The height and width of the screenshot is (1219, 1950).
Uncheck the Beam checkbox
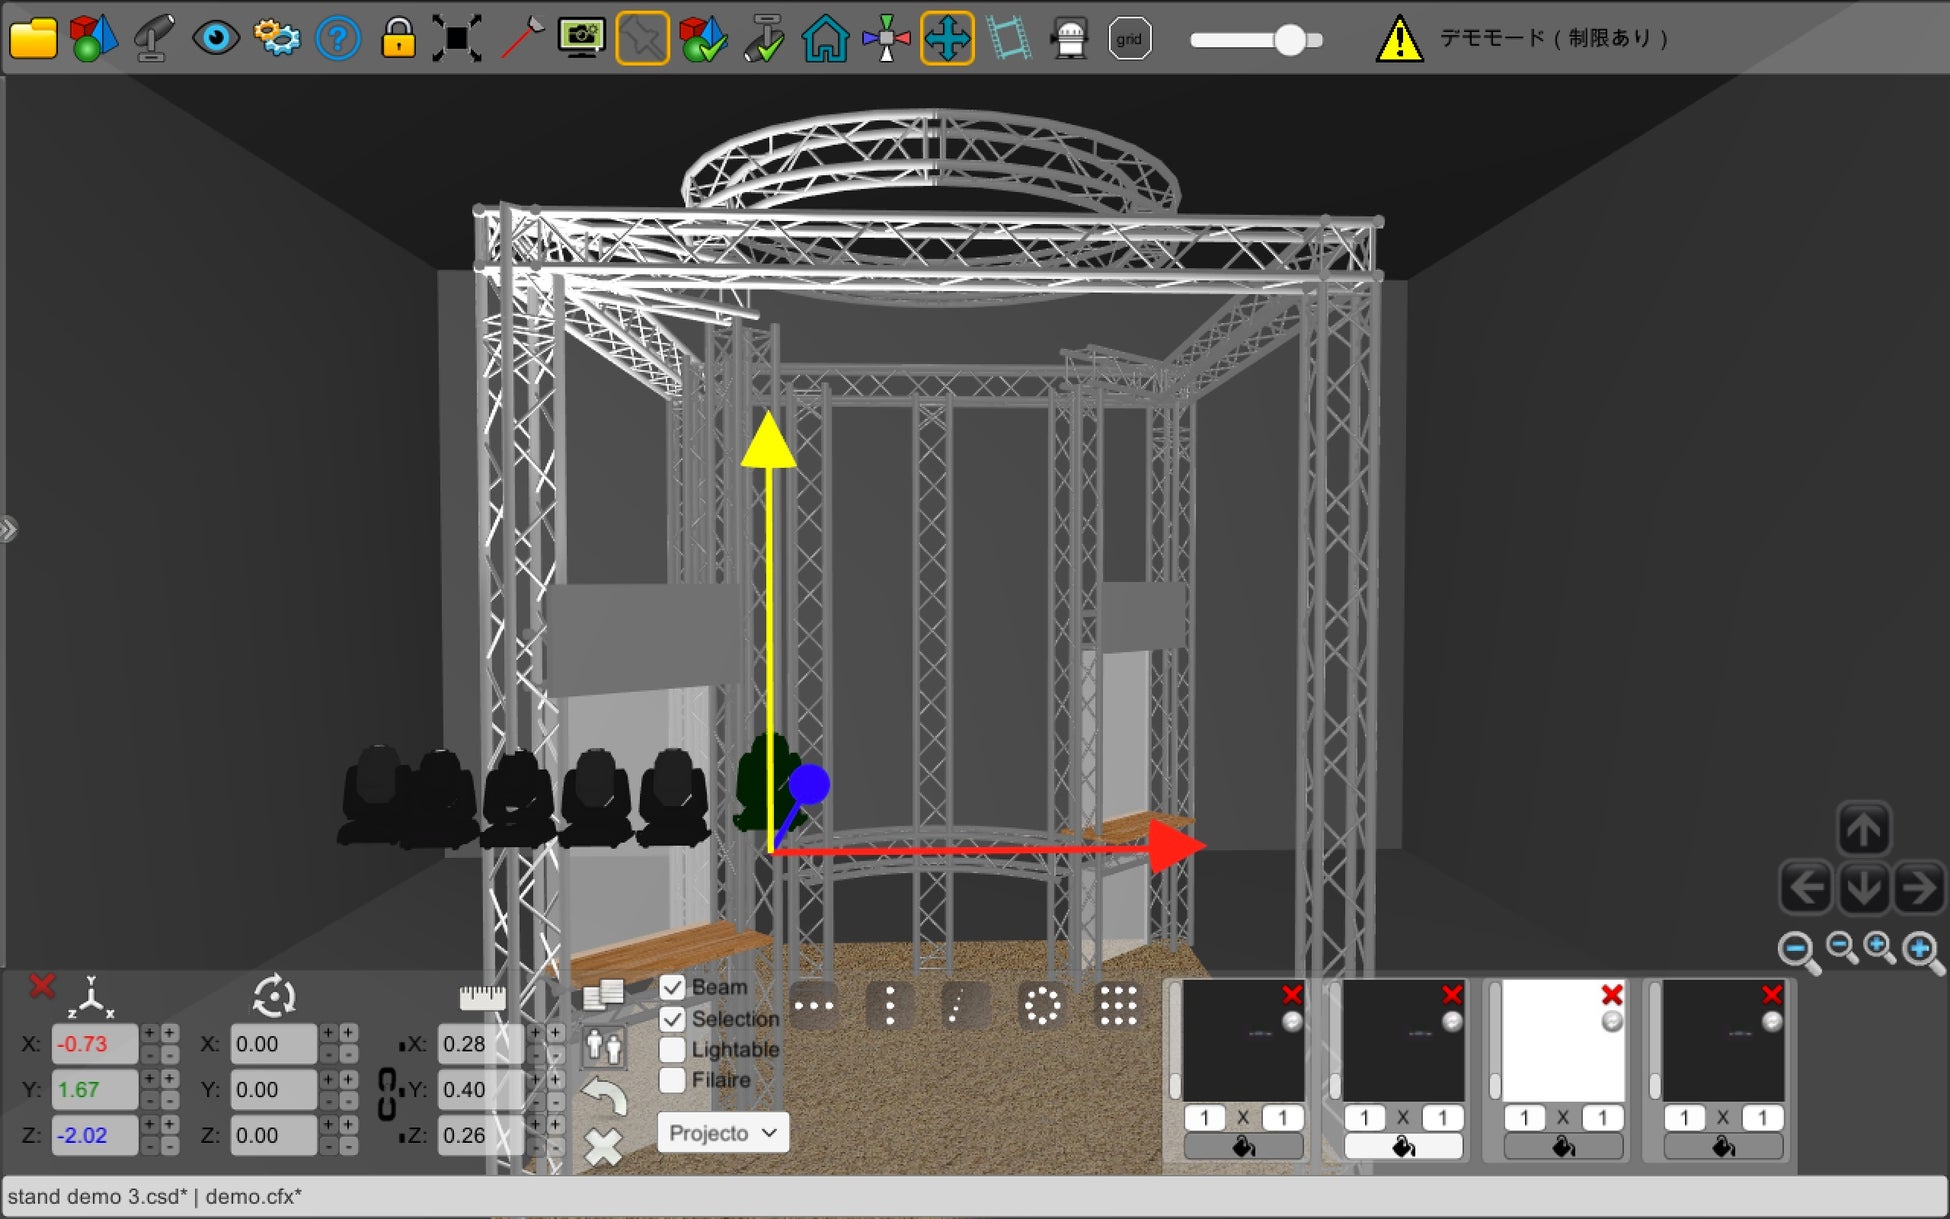click(673, 988)
